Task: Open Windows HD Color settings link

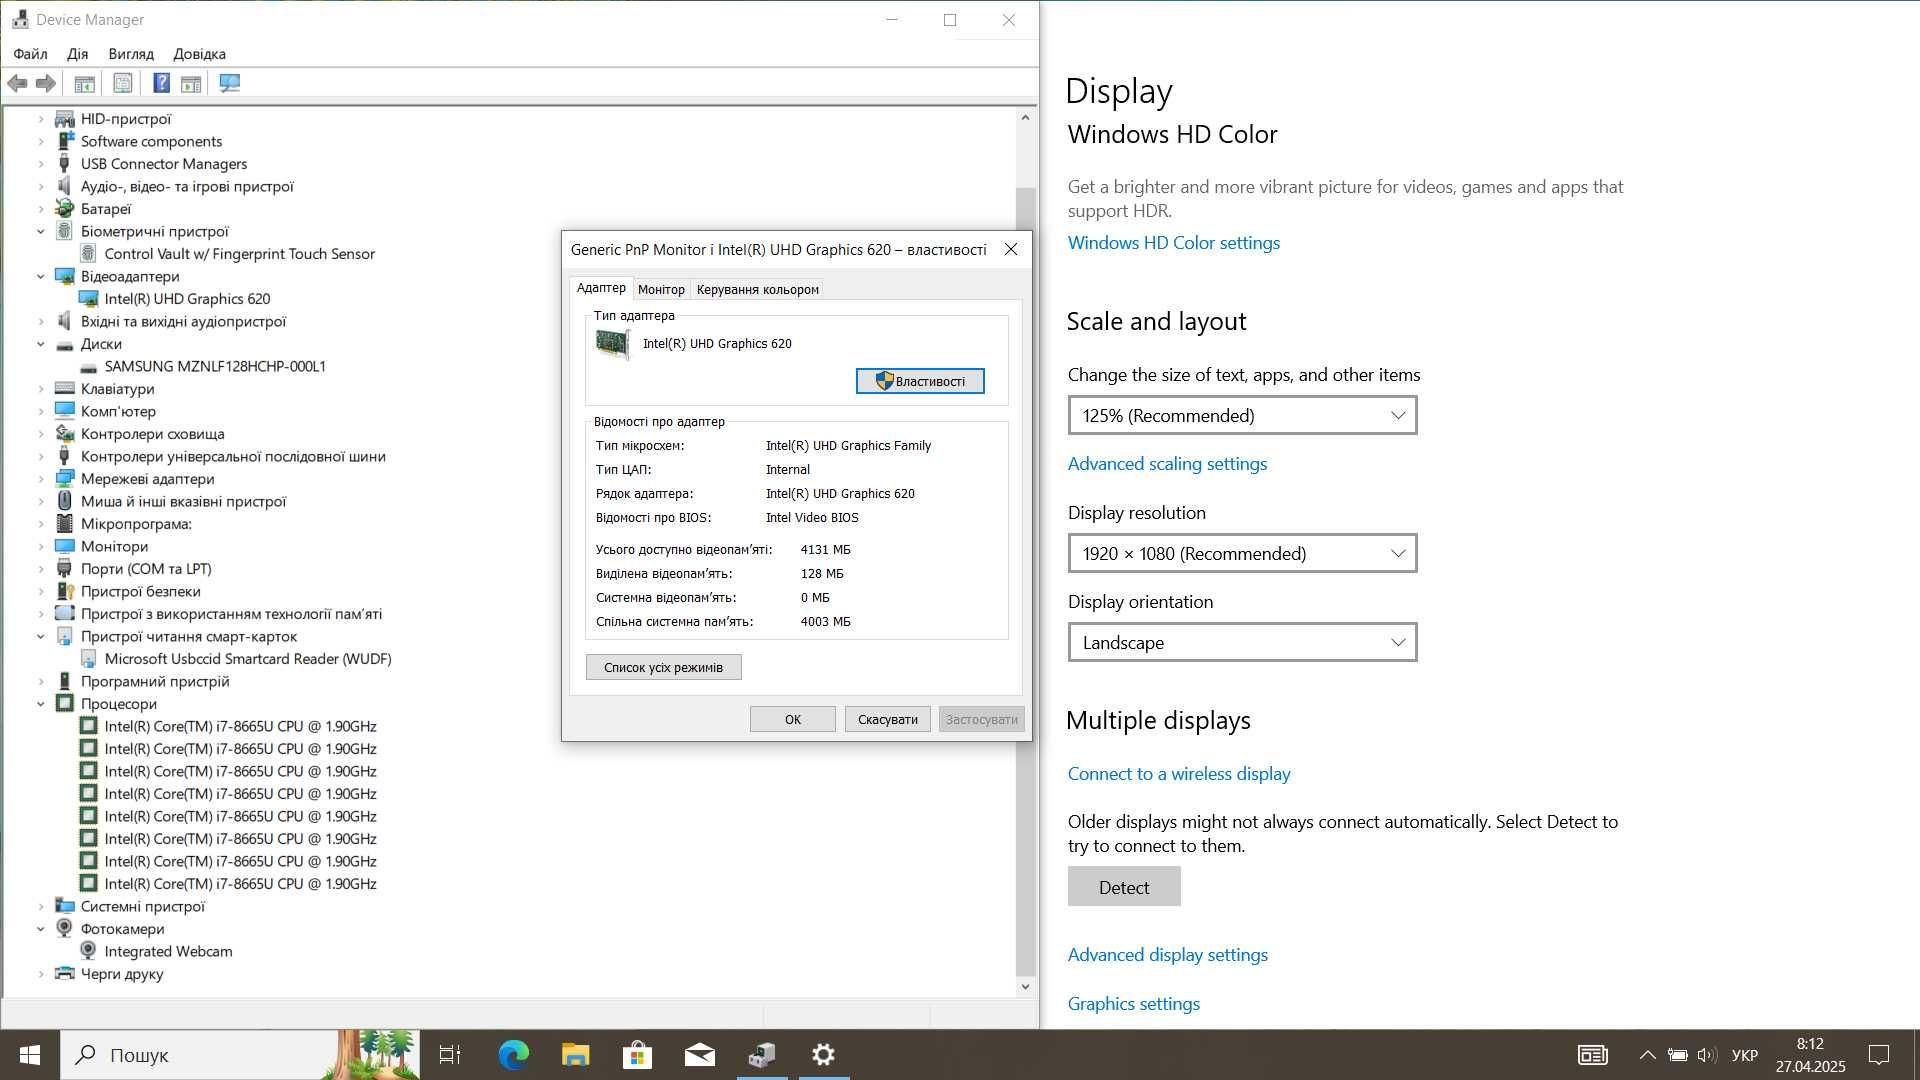Action: [x=1173, y=243]
